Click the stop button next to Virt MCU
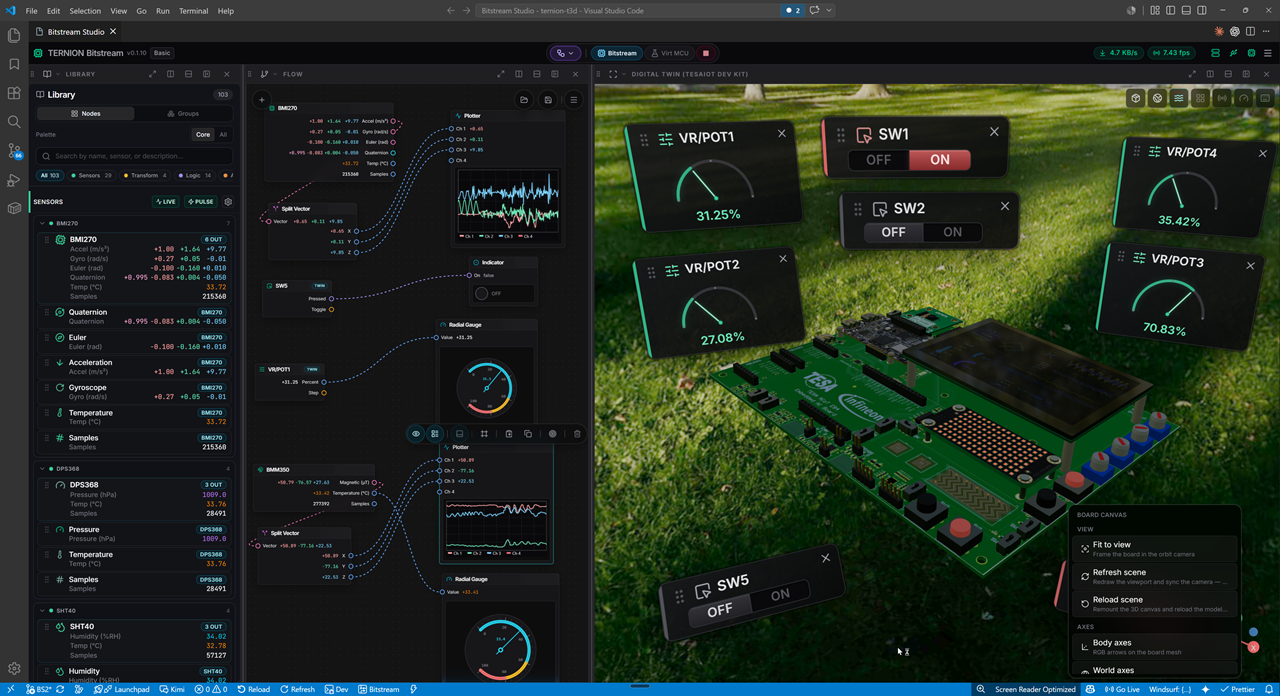The height and width of the screenshot is (696, 1280). (x=706, y=53)
